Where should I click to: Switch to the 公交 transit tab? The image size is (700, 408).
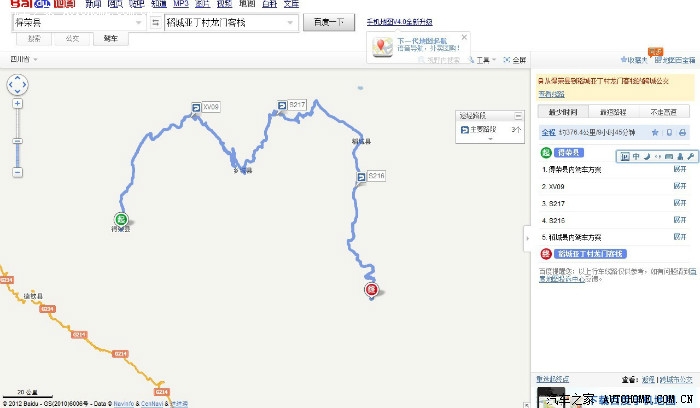pyautogui.click(x=72, y=38)
